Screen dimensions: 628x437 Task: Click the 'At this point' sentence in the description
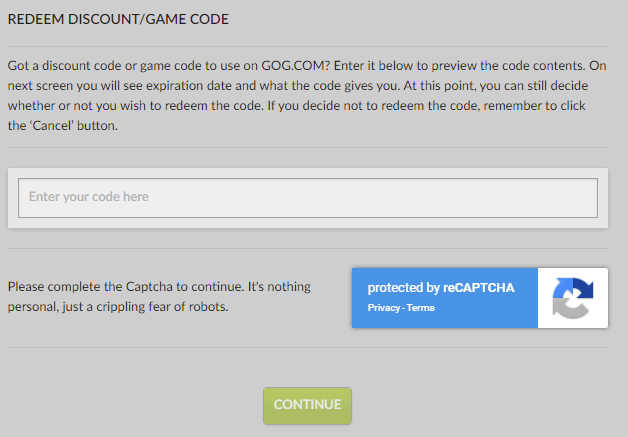point(495,86)
